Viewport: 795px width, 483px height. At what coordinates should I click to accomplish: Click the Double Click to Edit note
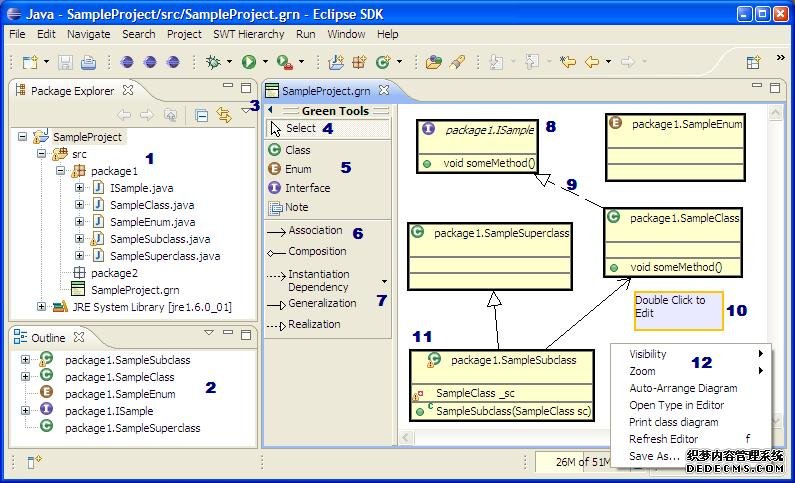(x=678, y=310)
